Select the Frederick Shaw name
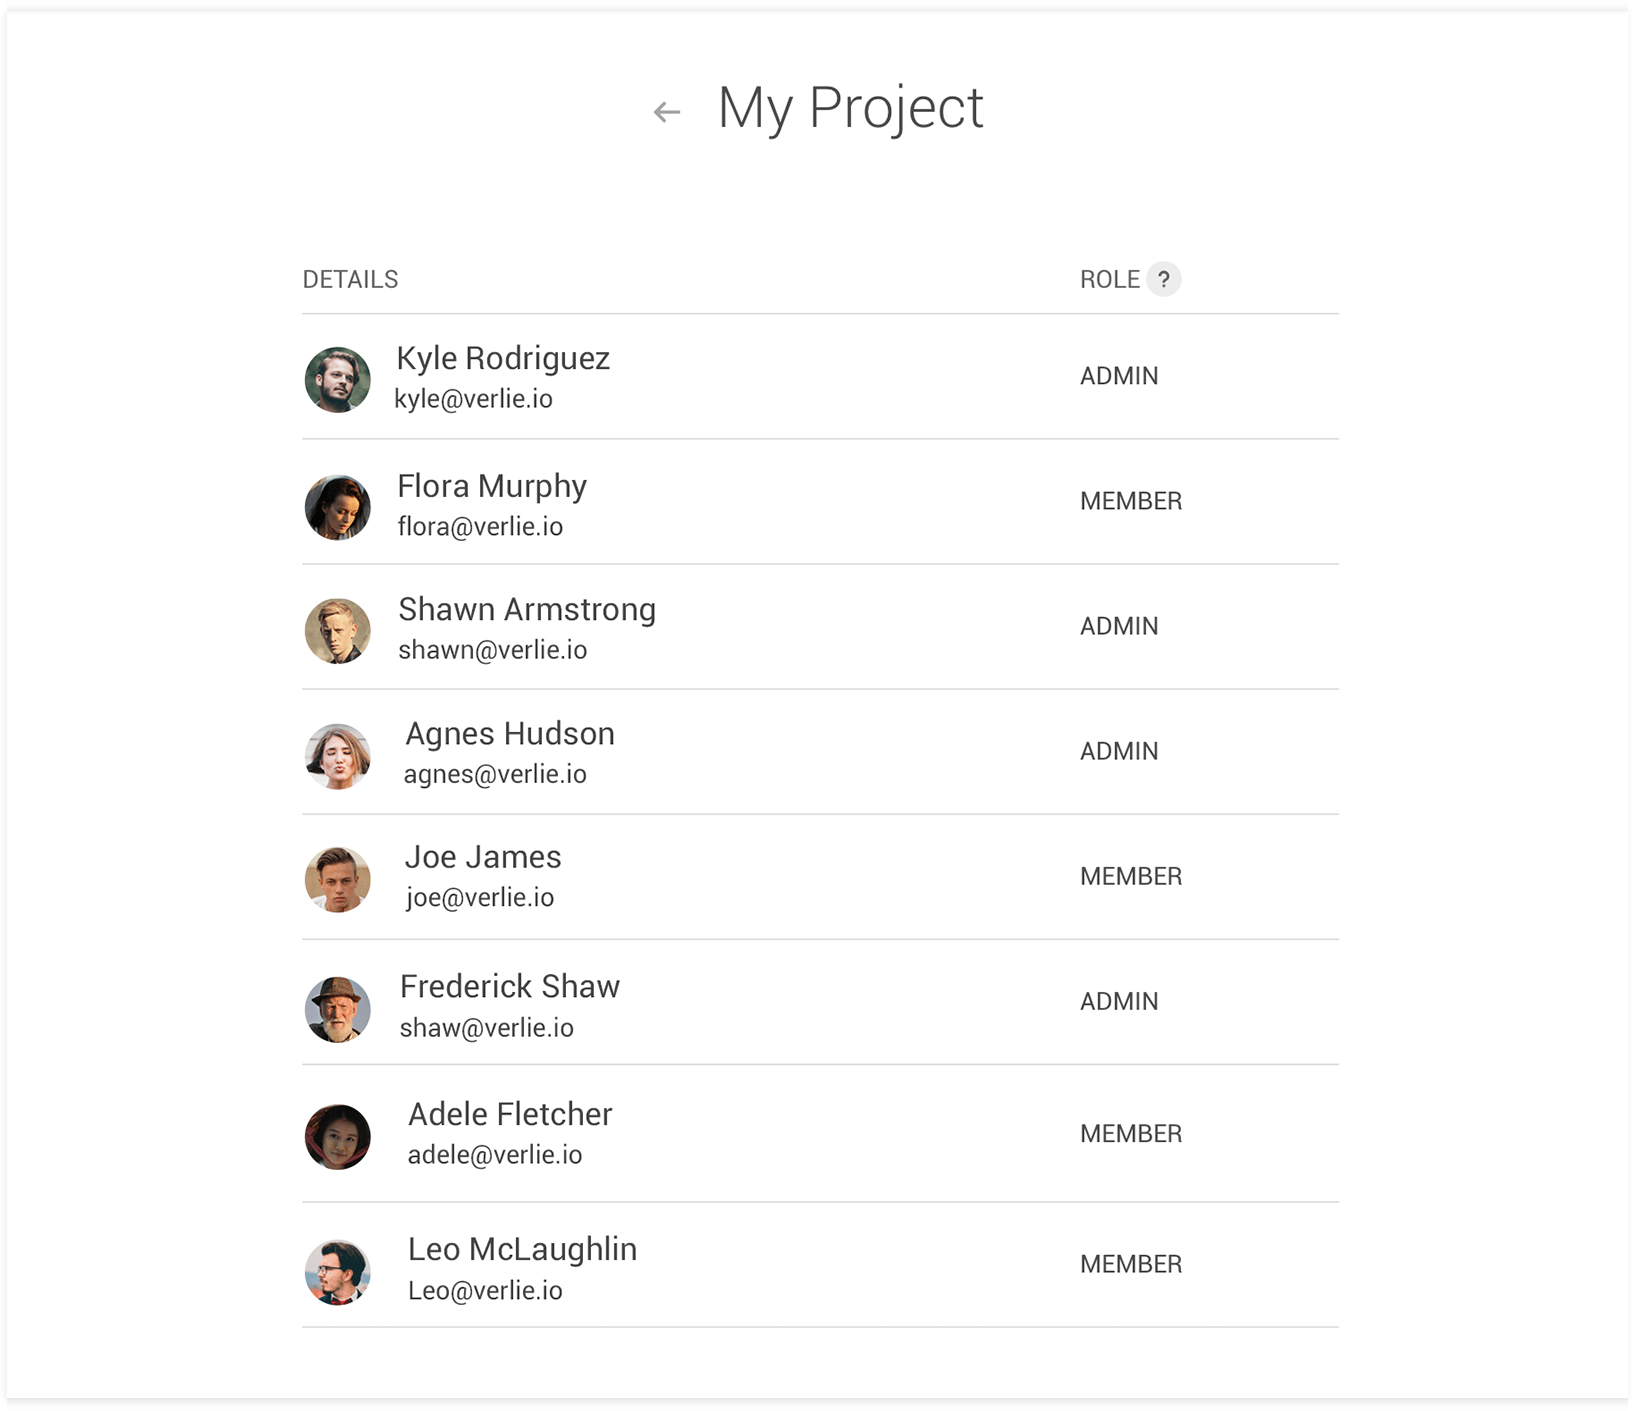Image resolution: width=1633 pixels, height=1411 pixels. pyautogui.click(x=510, y=986)
